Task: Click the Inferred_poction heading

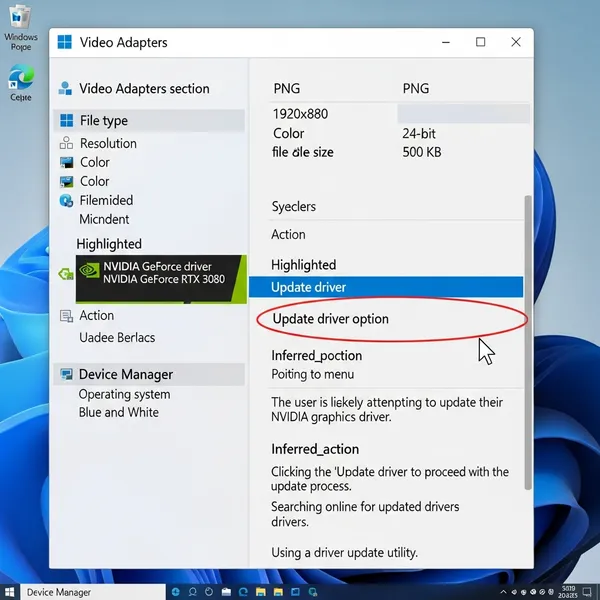Action: tap(316, 355)
